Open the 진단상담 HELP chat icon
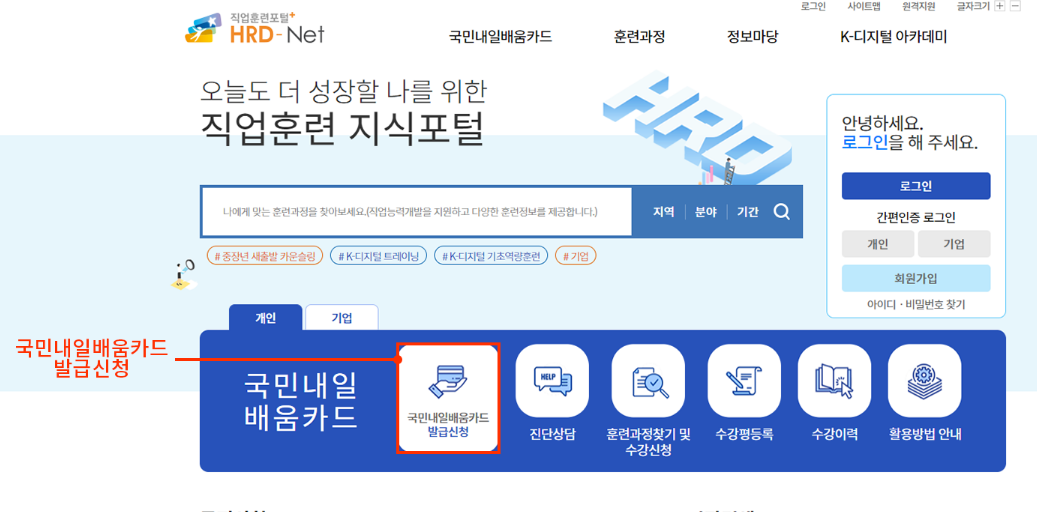Viewport: 1037px width, 512px height. point(552,380)
